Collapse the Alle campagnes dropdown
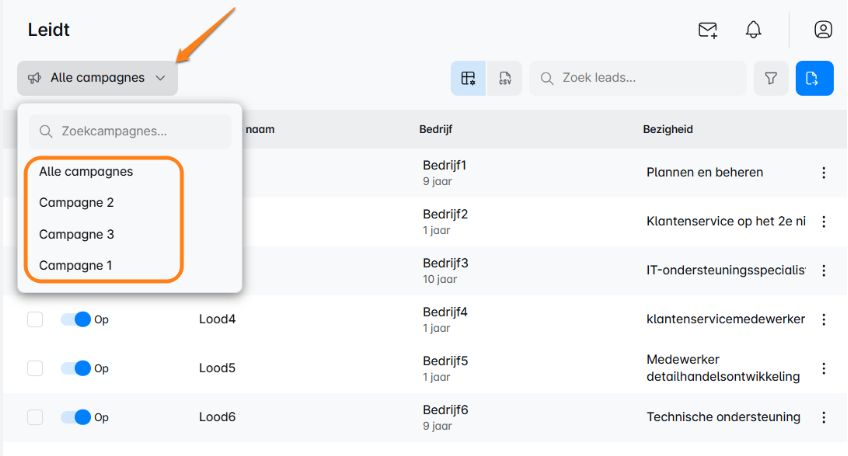 pyautogui.click(x=97, y=78)
